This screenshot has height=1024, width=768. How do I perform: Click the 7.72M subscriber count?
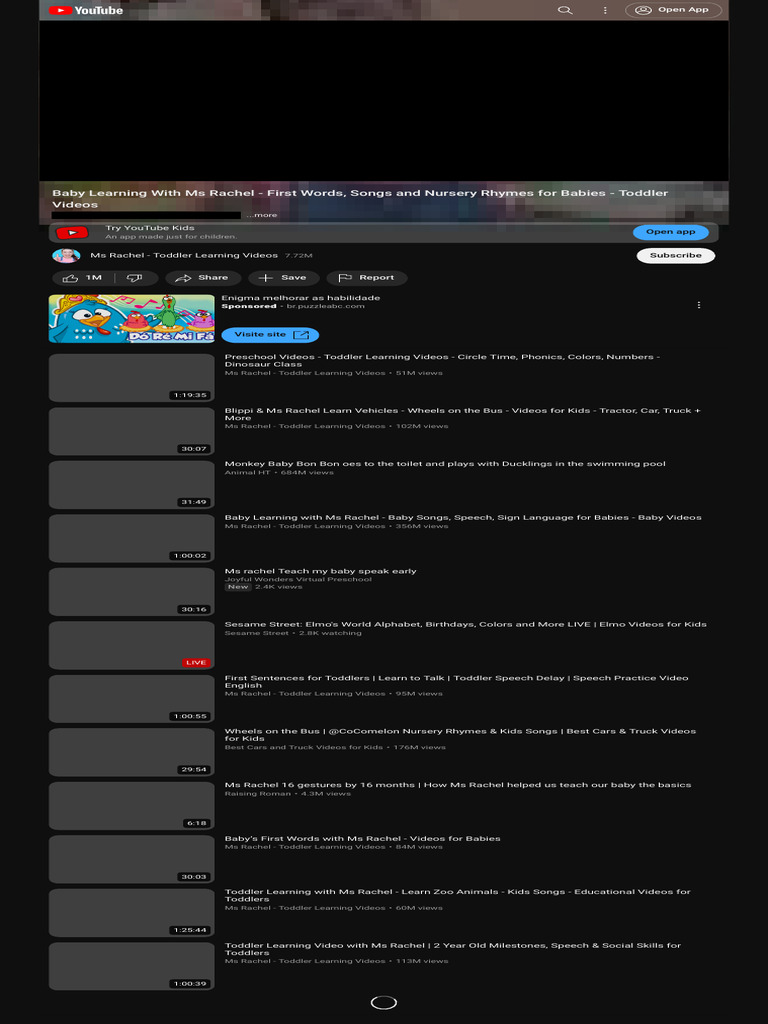[298, 255]
